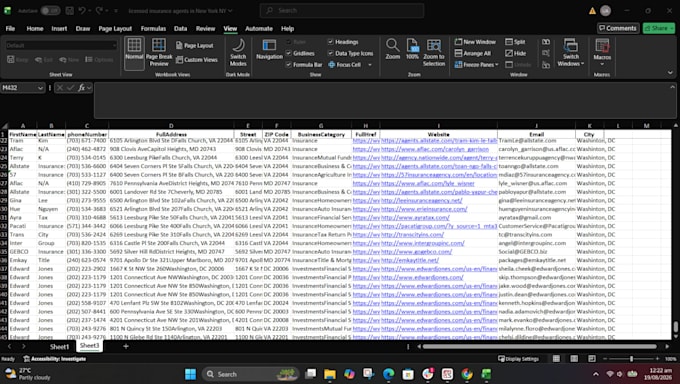This screenshot has width=680, height=384.
Task: Open Custom Views dialog
Action: 196,60
